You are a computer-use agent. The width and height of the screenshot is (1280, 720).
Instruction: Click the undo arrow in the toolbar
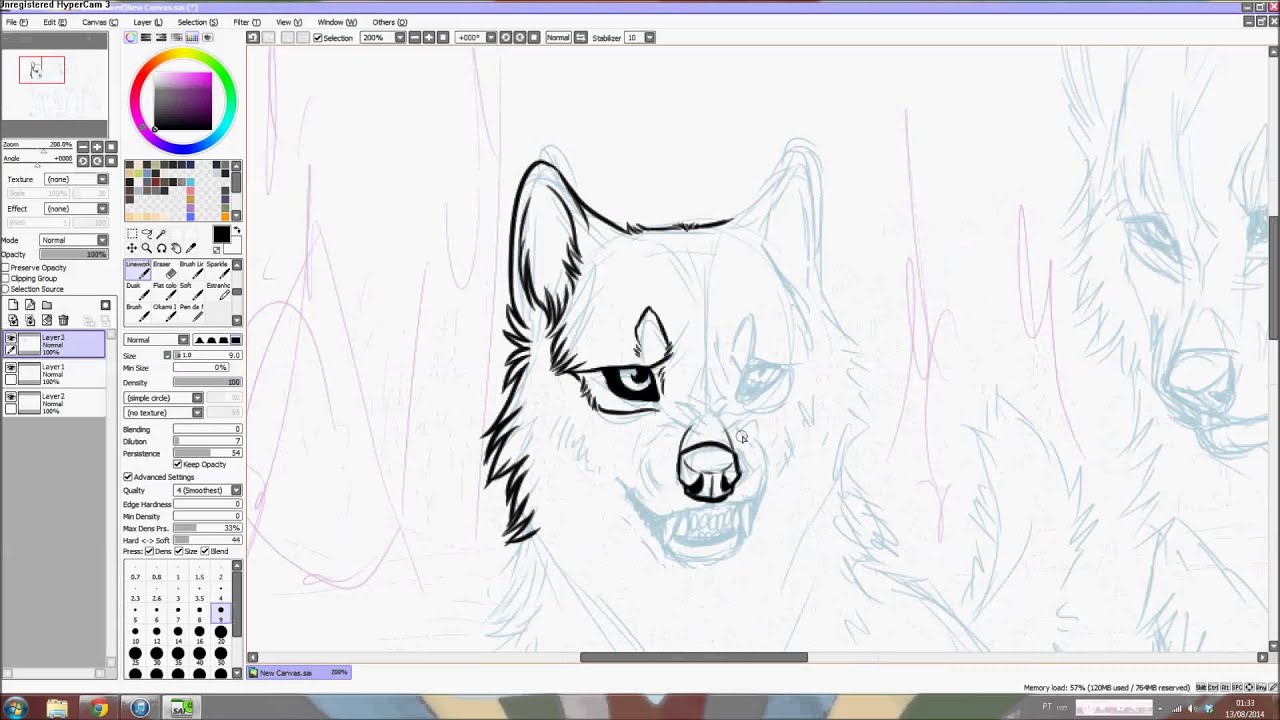(253, 38)
